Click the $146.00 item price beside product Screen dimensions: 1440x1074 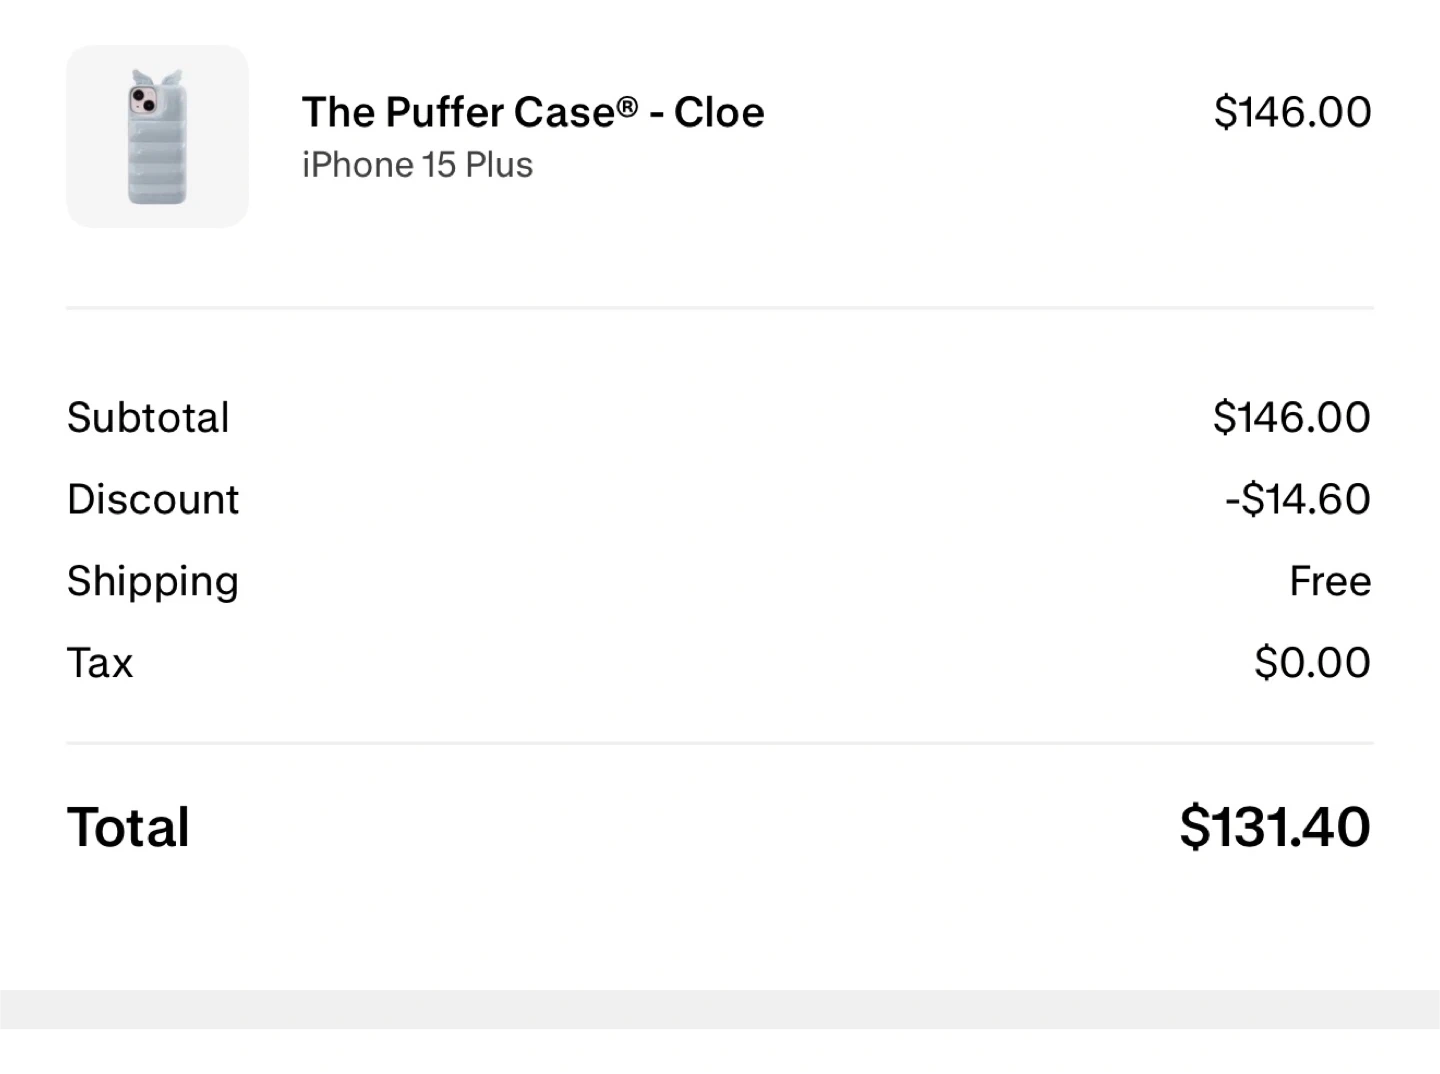coord(1292,112)
